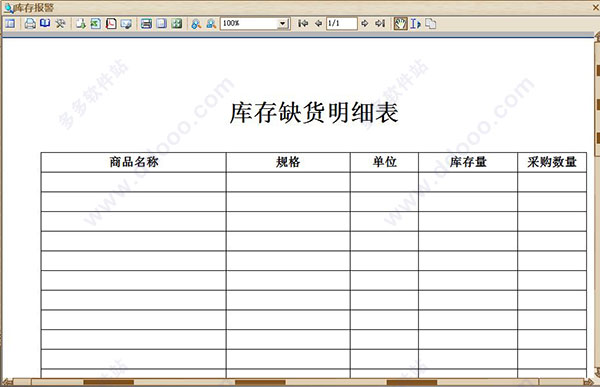Open the blue book page setup icon
Screen dimensions: 600x387
pyautogui.click(x=45, y=24)
